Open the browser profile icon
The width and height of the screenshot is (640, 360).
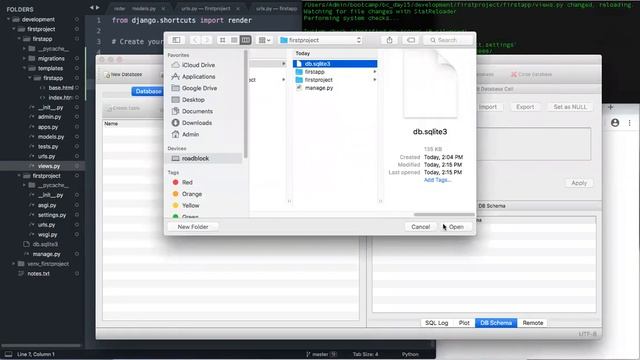[615, 123]
